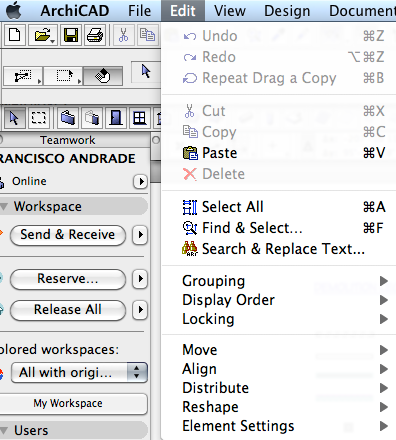396x440 pixels.
Task: Choose Paste from the Edit menu
Action: click(279, 153)
